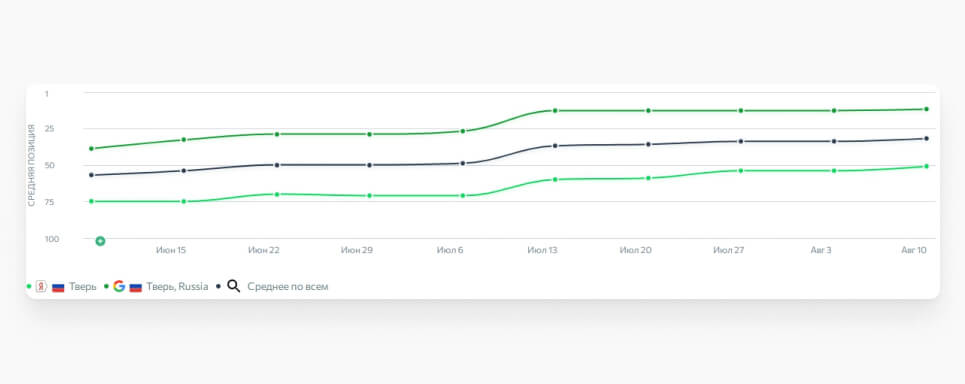Click the first undated point on the average line
This screenshot has width=965, height=384.
click(92, 175)
